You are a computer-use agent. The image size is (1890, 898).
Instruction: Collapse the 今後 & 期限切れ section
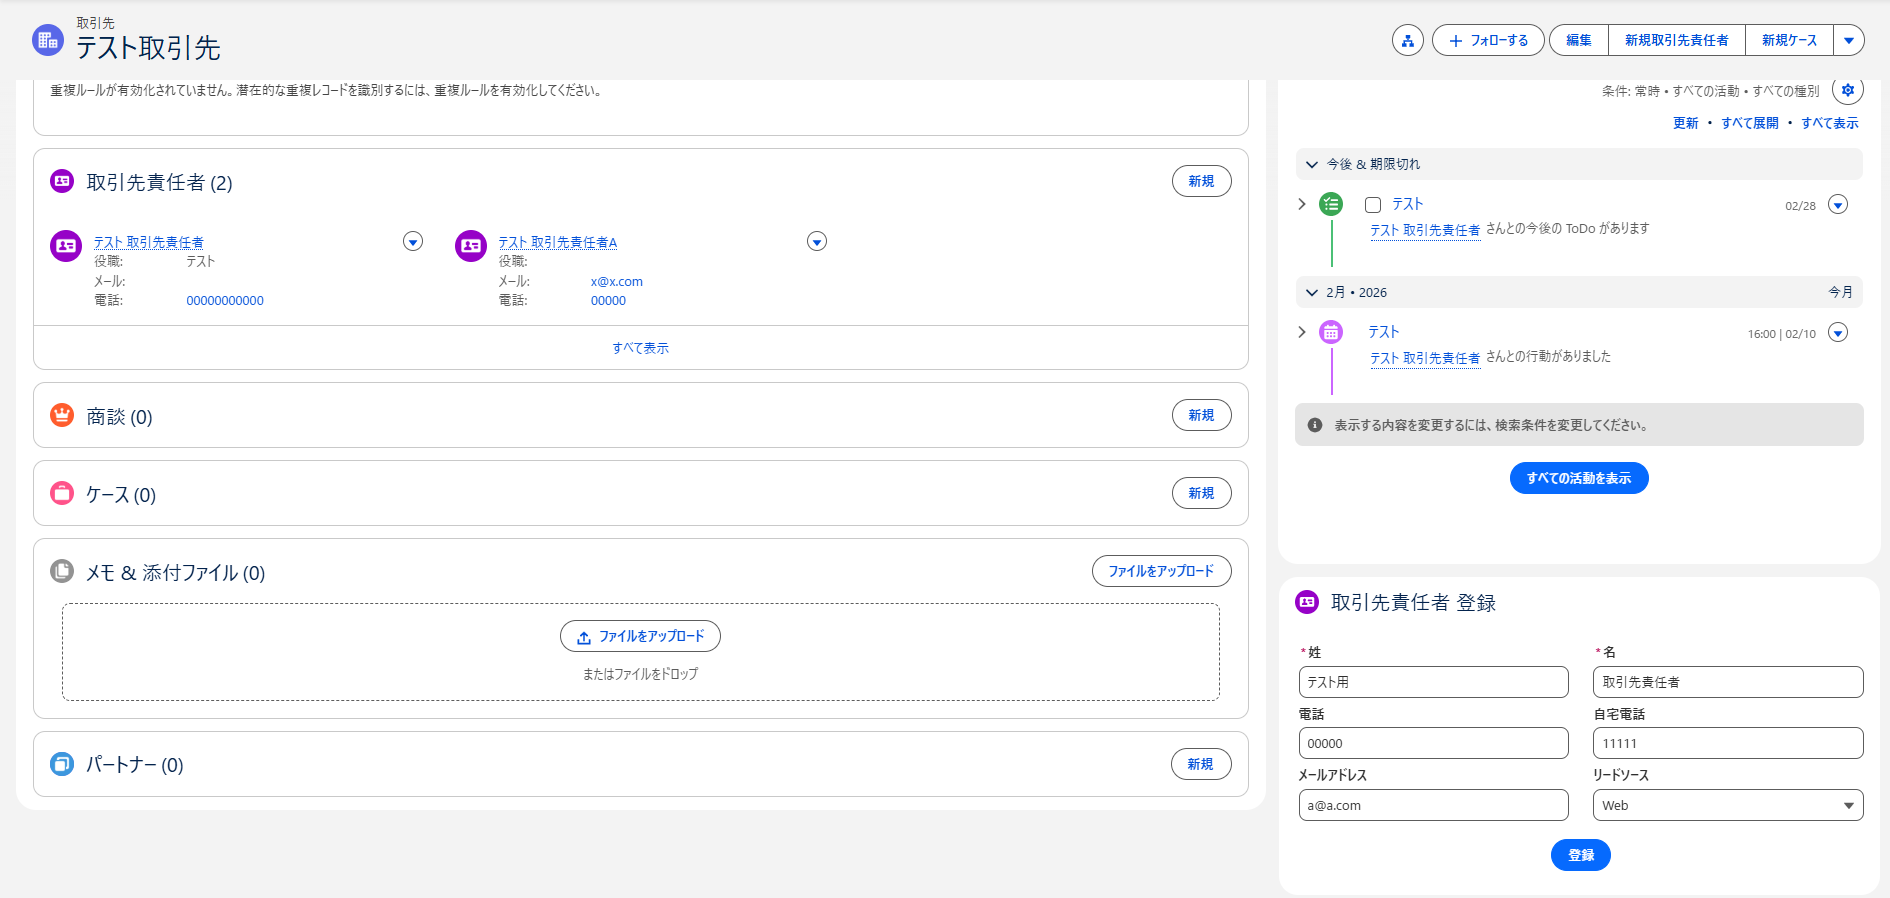pyautogui.click(x=1312, y=164)
